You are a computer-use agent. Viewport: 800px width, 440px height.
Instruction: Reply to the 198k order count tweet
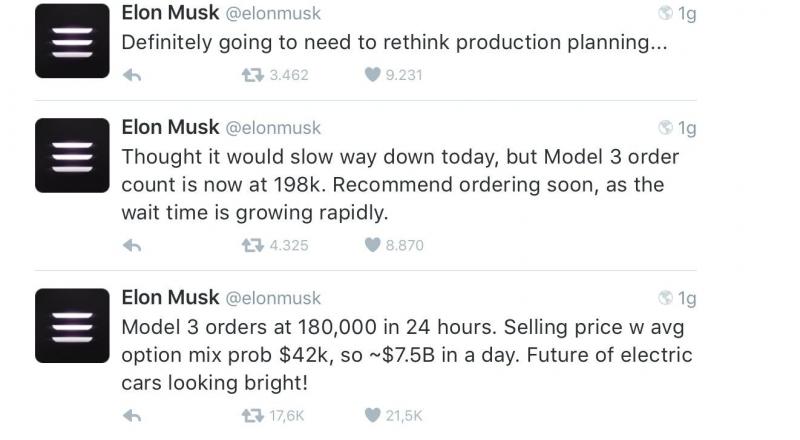(x=131, y=245)
